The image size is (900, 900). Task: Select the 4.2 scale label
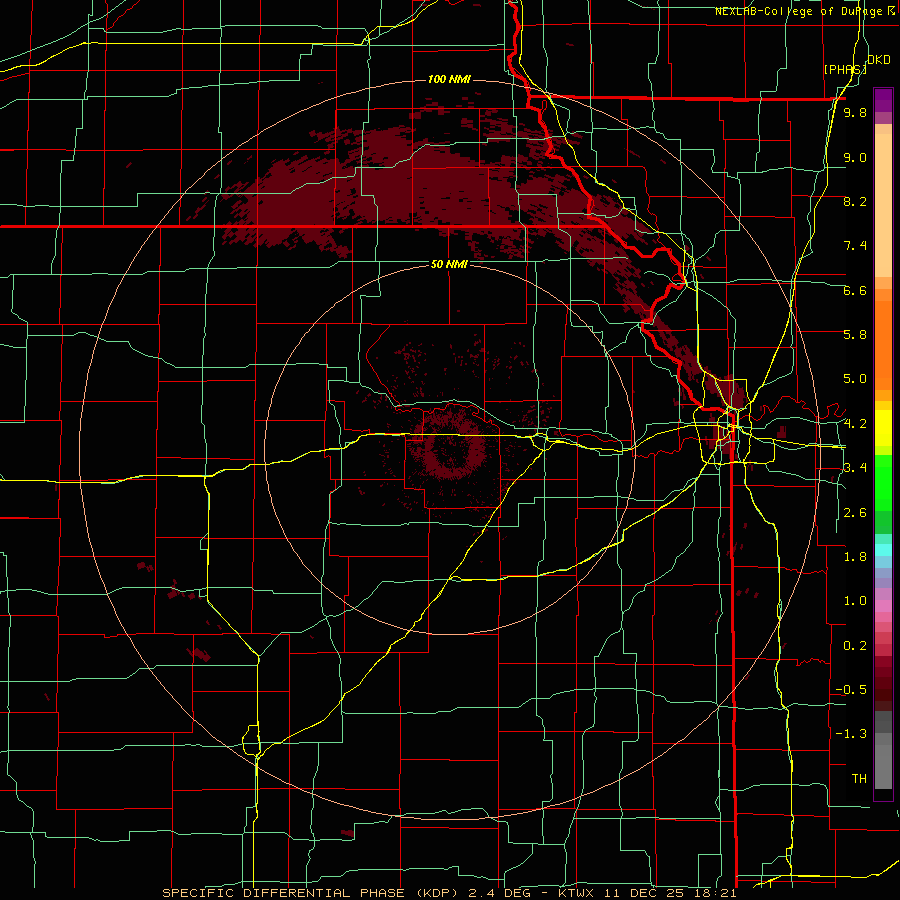(855, 424)
